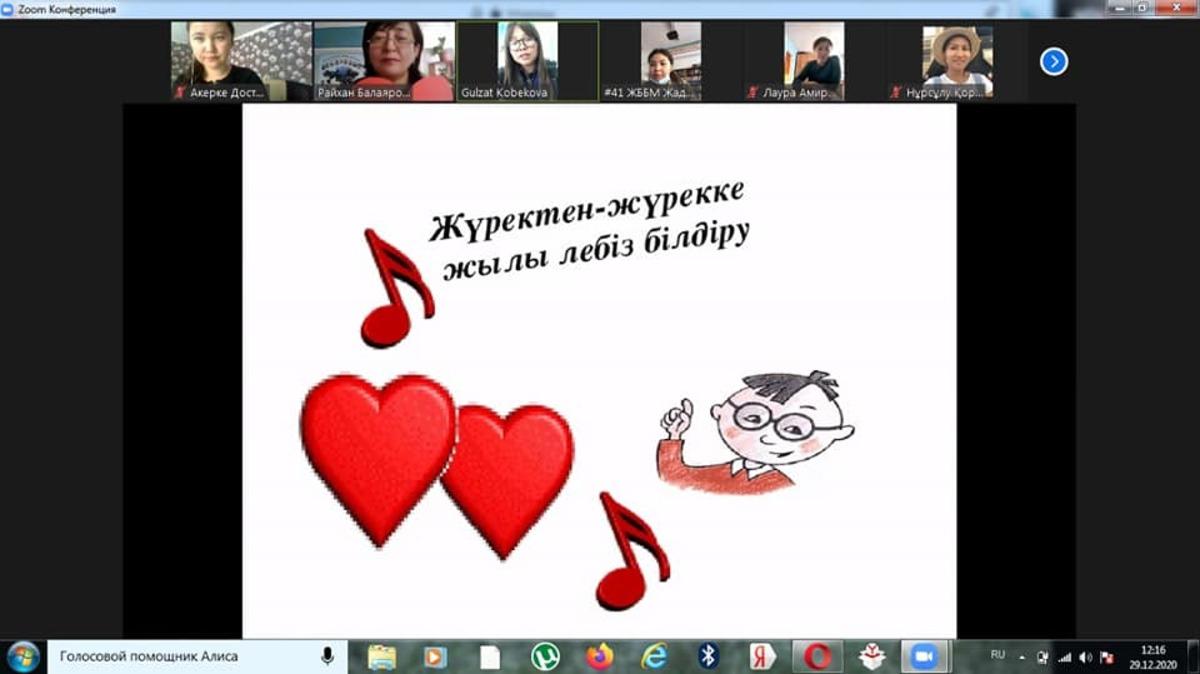1200x674 pixels.
Task: Click Райхан Балаяро... participant video tile
Action: point(384,60)
